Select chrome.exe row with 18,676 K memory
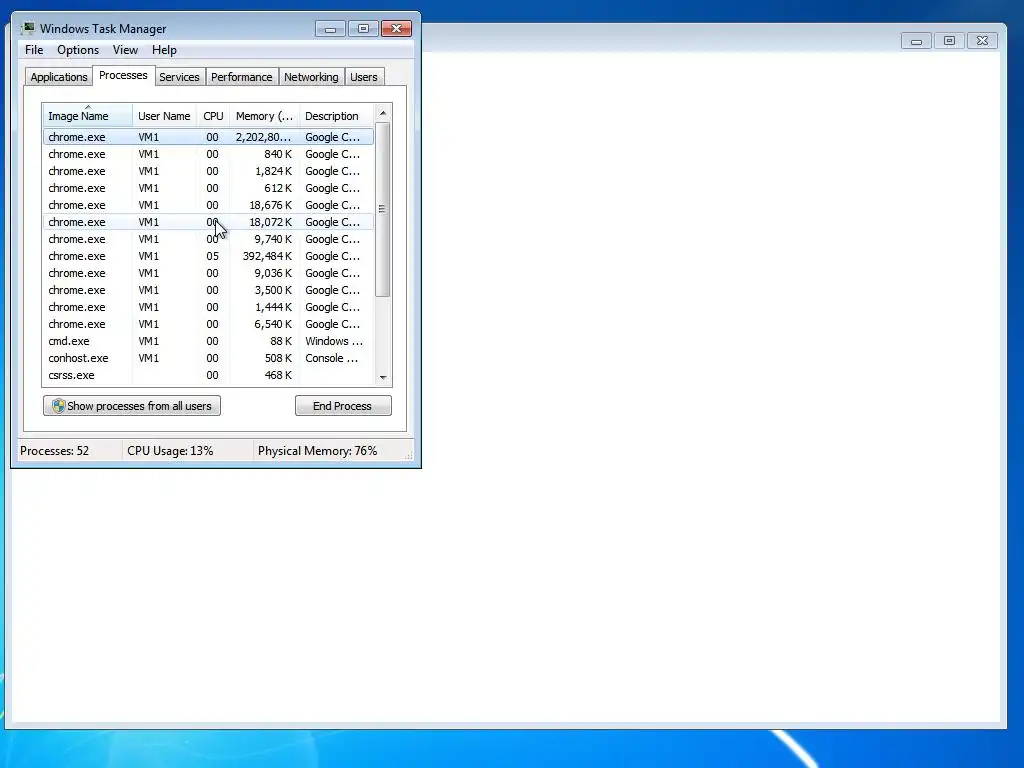This screenshot has height=768, width=1024. click(x=208, y=205)
